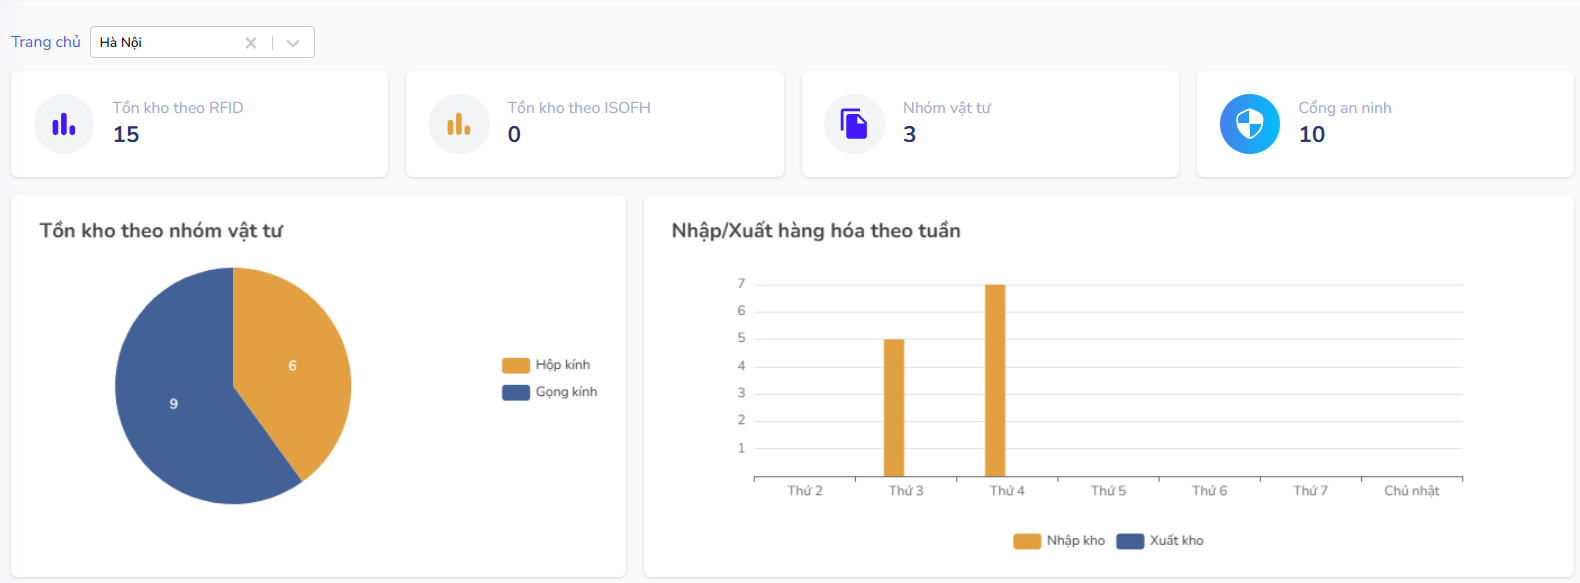Select the Cổng an ninh count value 10
The image size is (1580, 583).
coord(1312,135)
